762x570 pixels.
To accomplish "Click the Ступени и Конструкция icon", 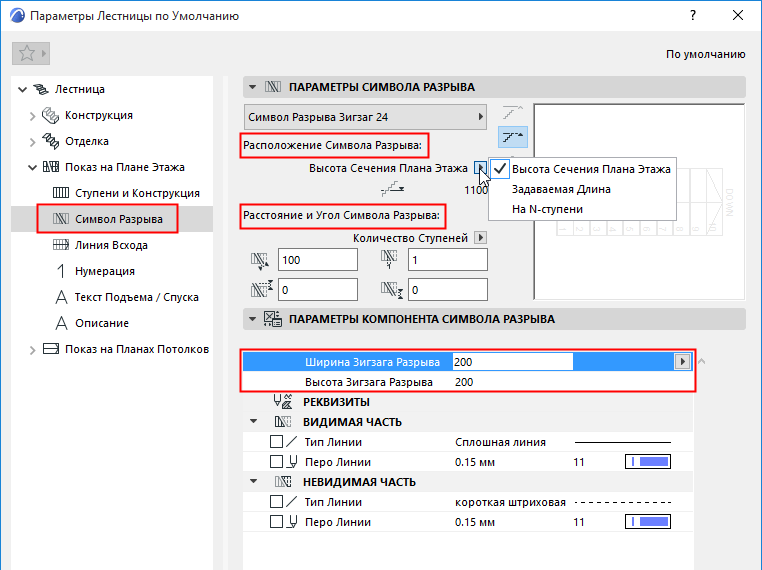I will pos(61,193).
